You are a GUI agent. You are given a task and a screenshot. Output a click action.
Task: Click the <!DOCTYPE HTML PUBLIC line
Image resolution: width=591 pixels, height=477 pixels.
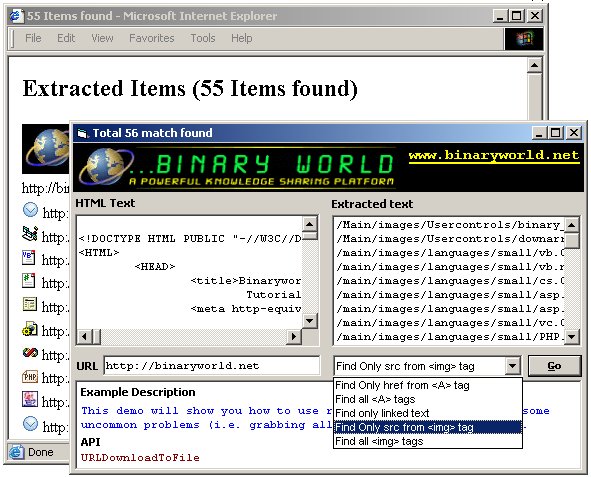pos(190,238)
